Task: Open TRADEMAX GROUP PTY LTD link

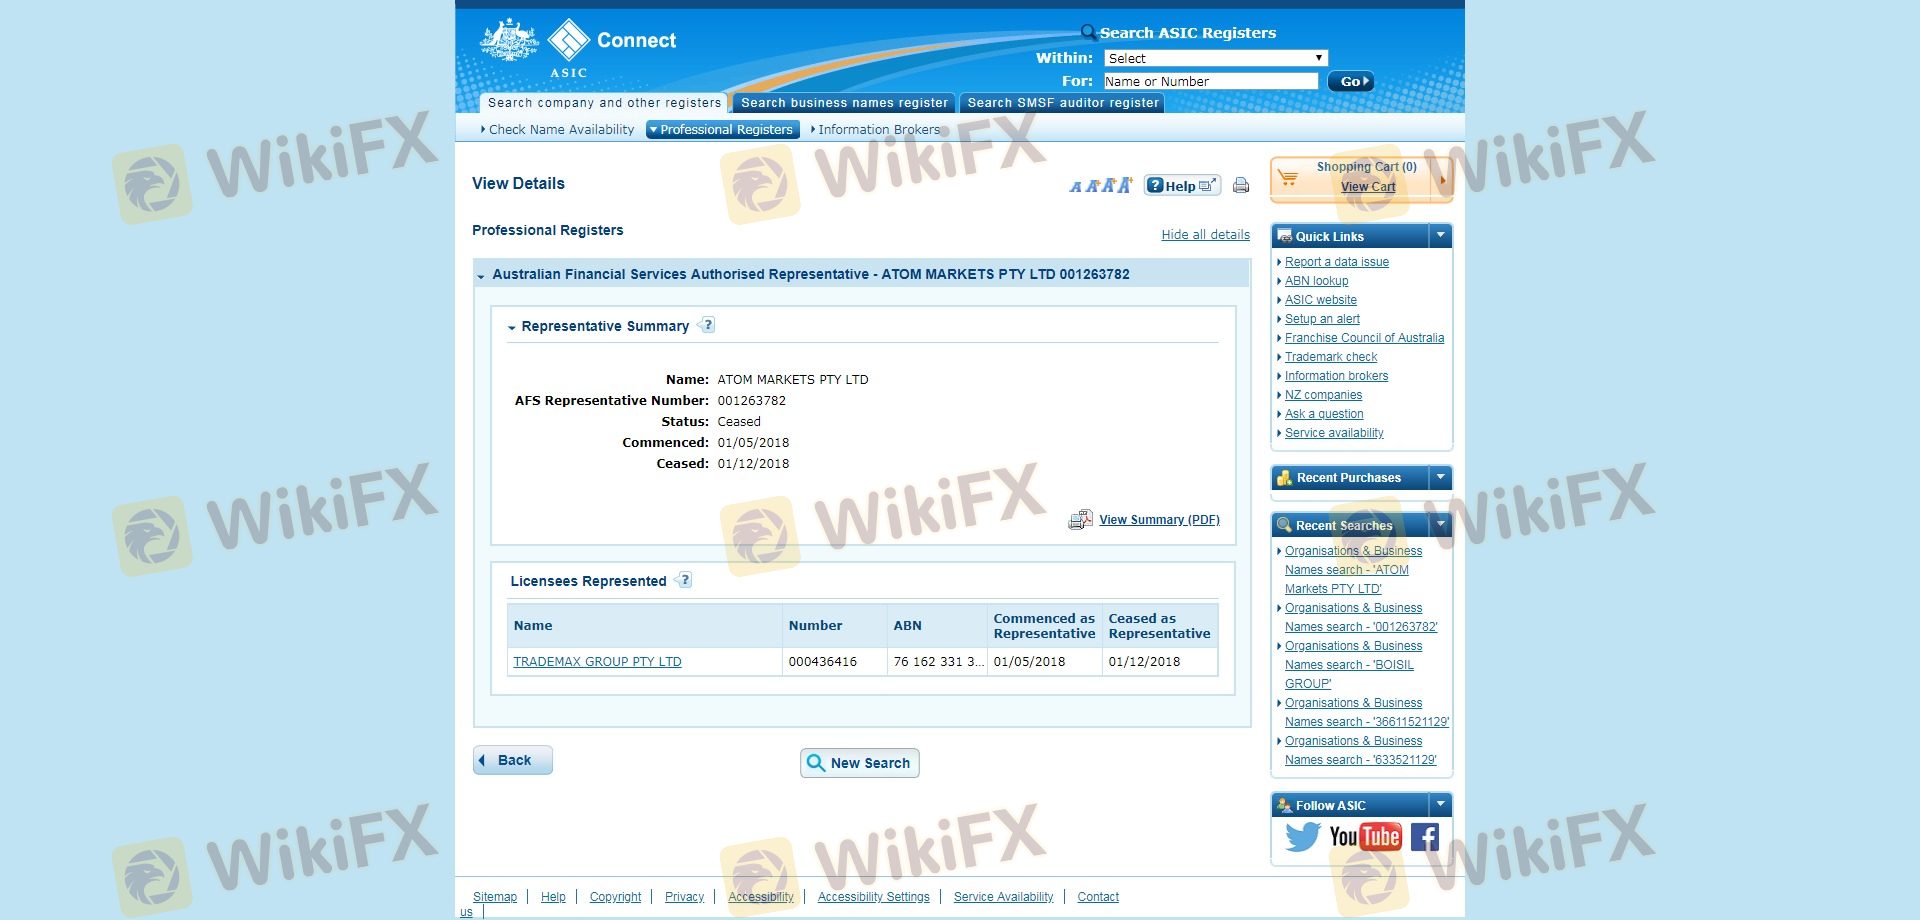Action: click(x=597, y=662)
